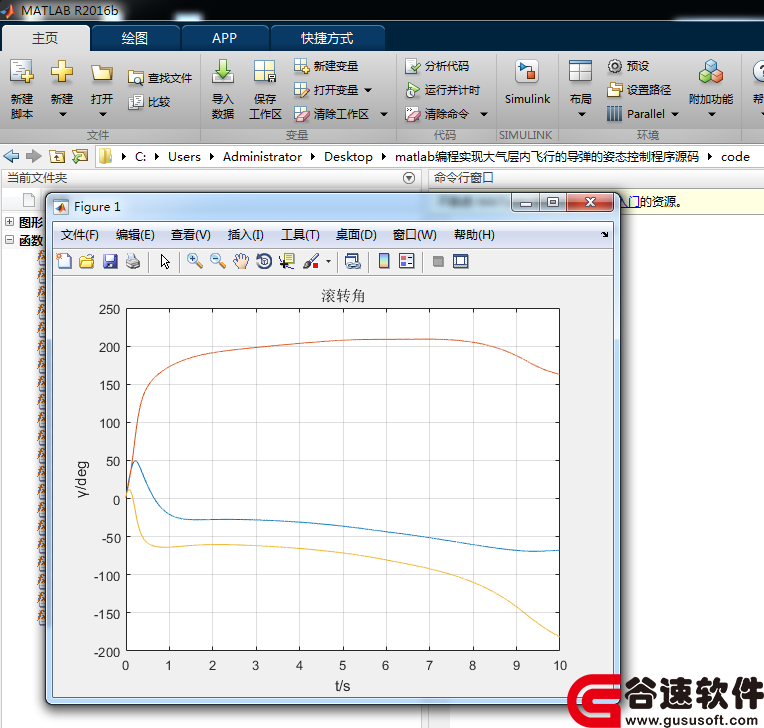
Task: Click the Layout (布局) icon
Action: point(580,72)
